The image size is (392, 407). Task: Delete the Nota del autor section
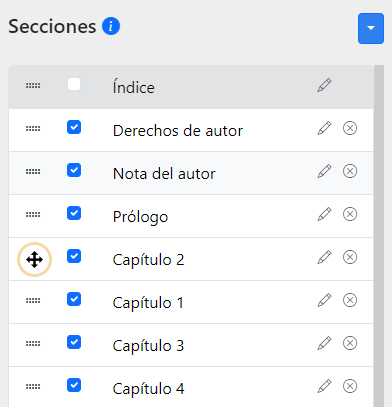click(350, 171)
